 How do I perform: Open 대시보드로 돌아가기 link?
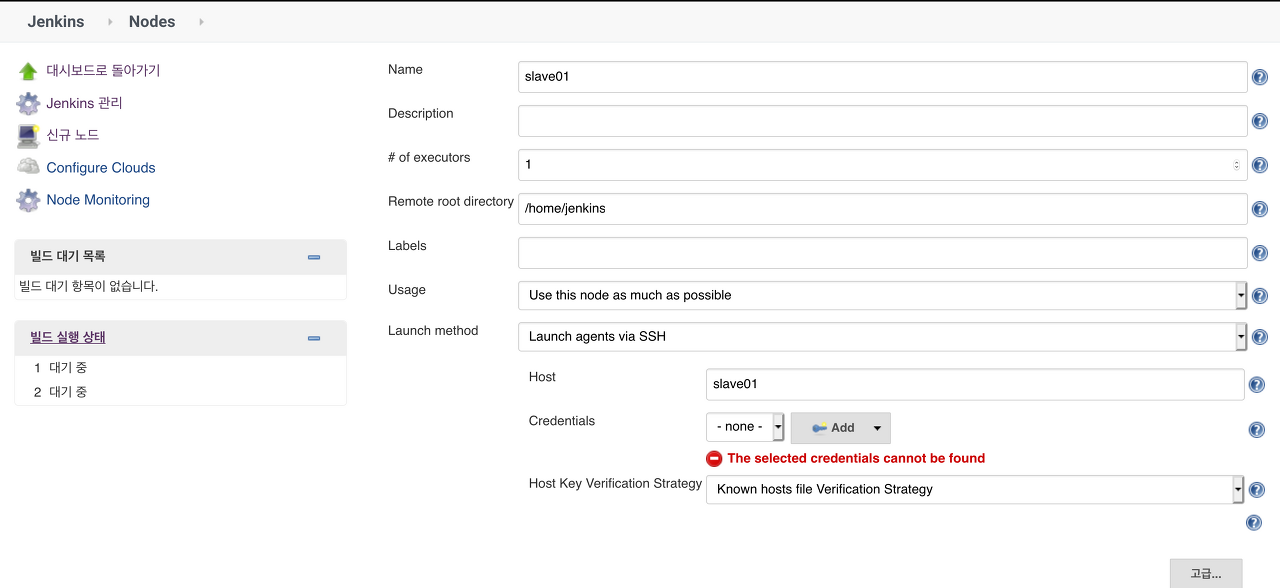click(103, 71)
